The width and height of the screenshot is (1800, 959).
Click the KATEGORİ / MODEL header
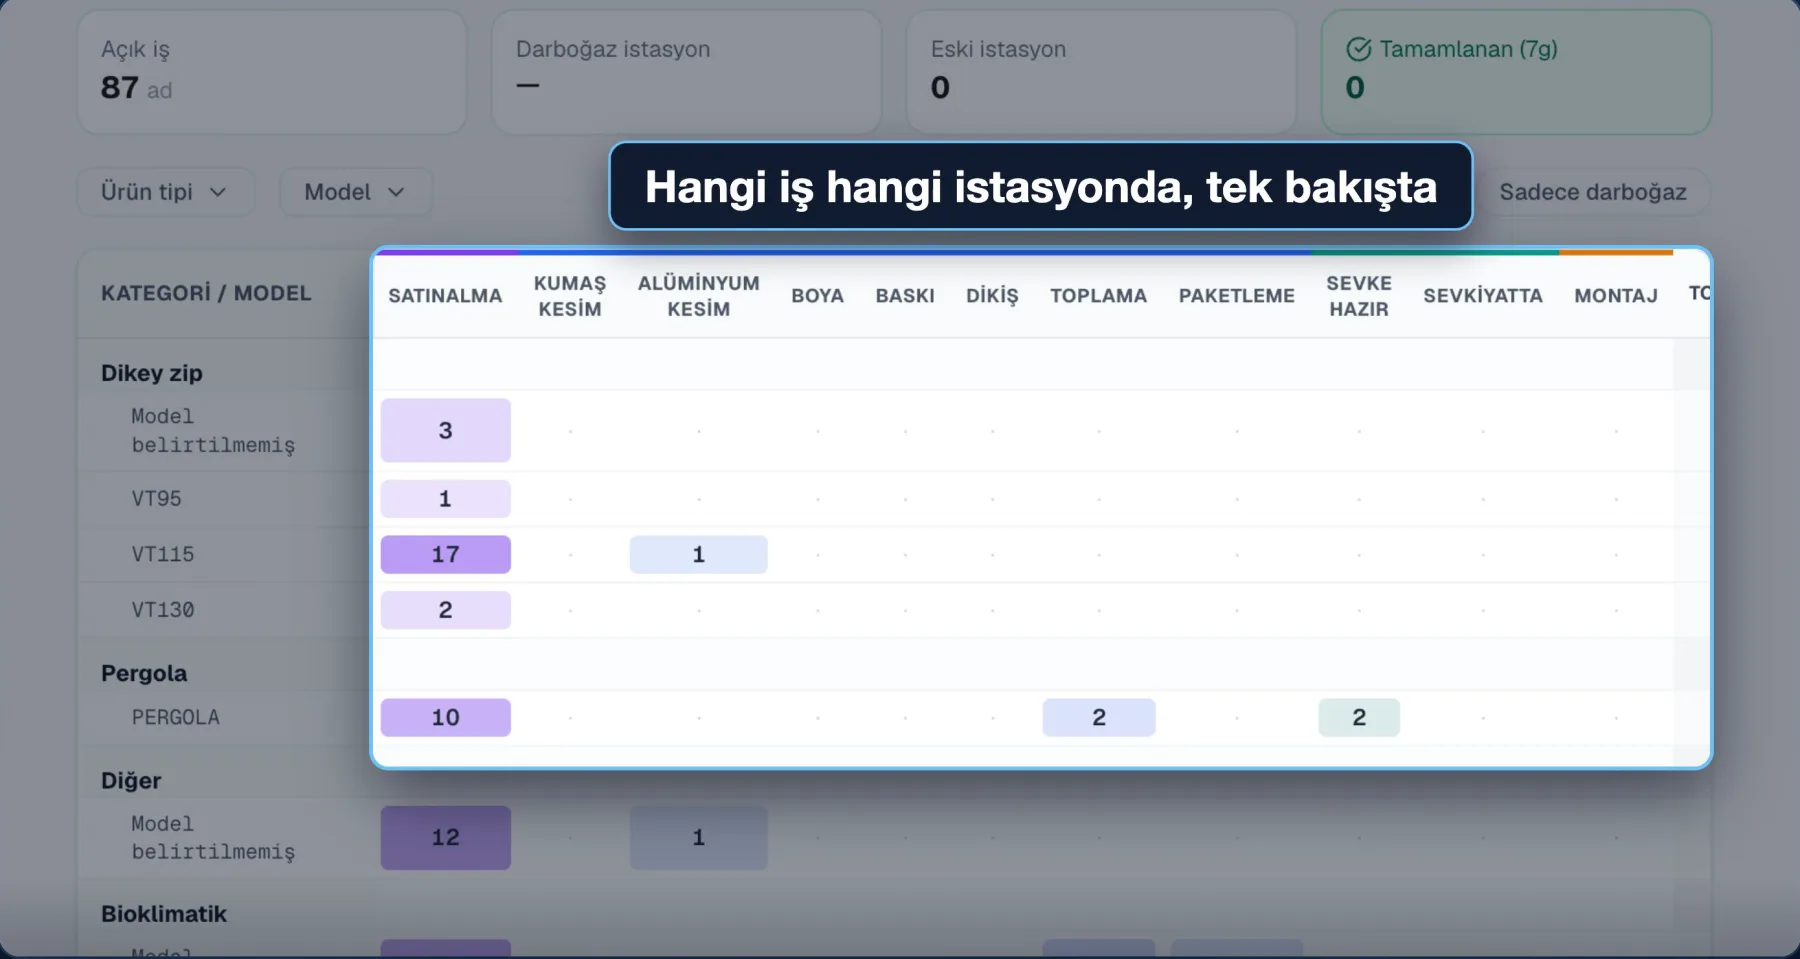[x=206, y=293]
